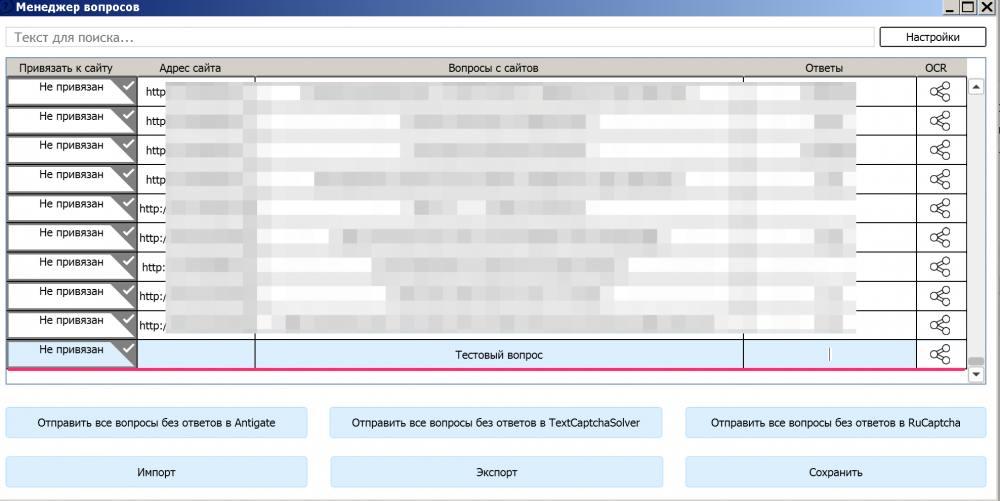Toggle Не привязан in Тестовый вопрос row

pos(72,354)
